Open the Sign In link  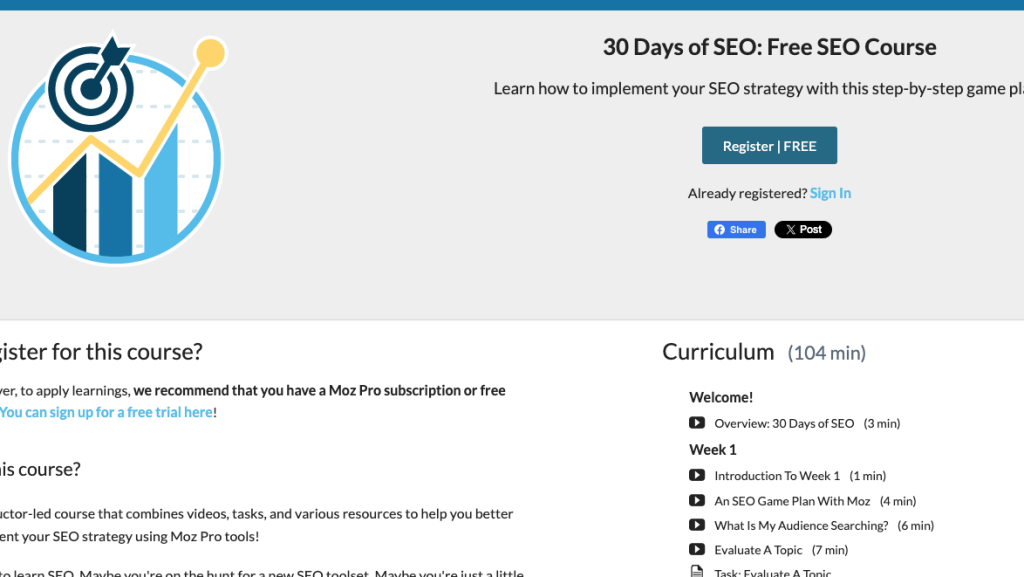click(x=830, y=193)
